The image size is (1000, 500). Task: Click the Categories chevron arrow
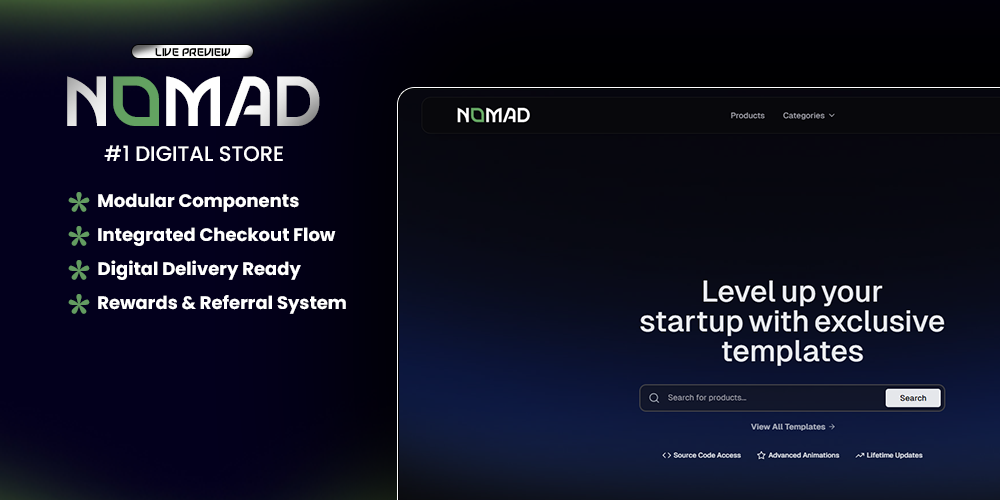[831, 115]
